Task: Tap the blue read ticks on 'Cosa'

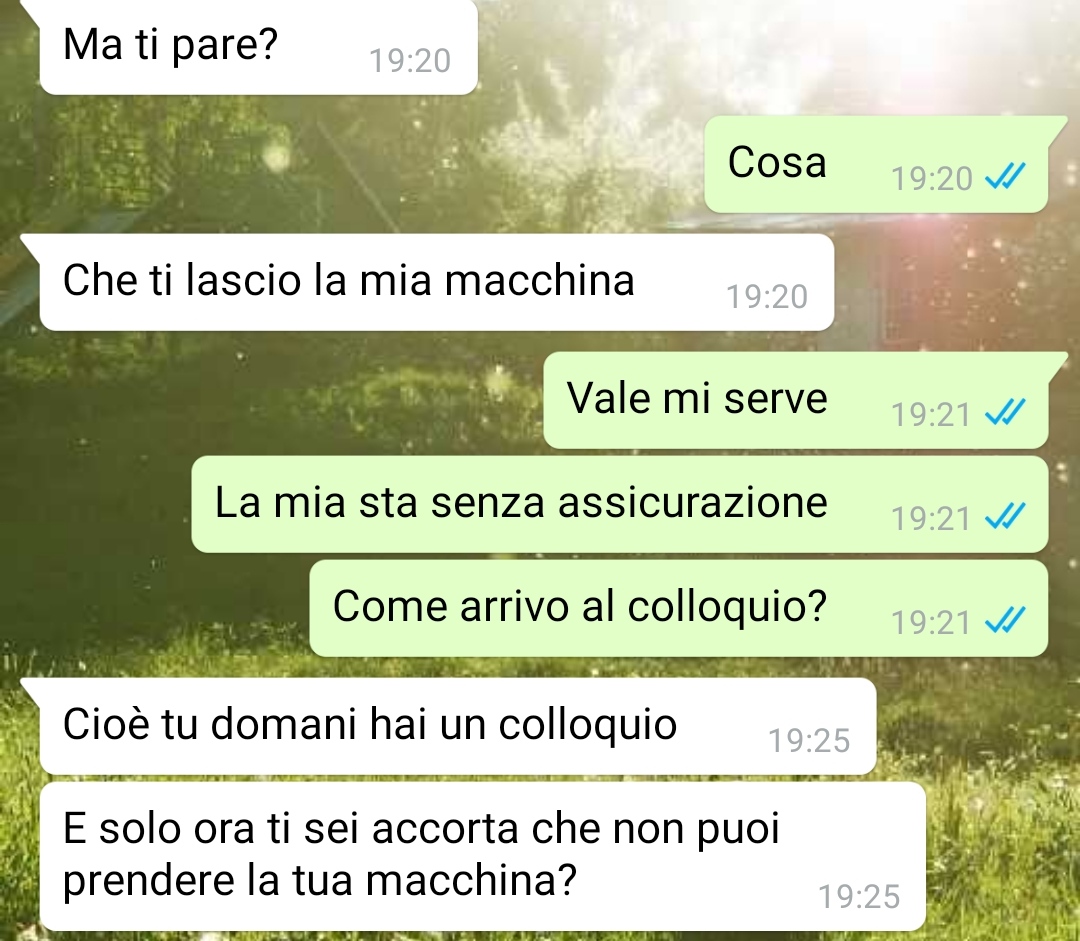Action: tap(1006, 176)
